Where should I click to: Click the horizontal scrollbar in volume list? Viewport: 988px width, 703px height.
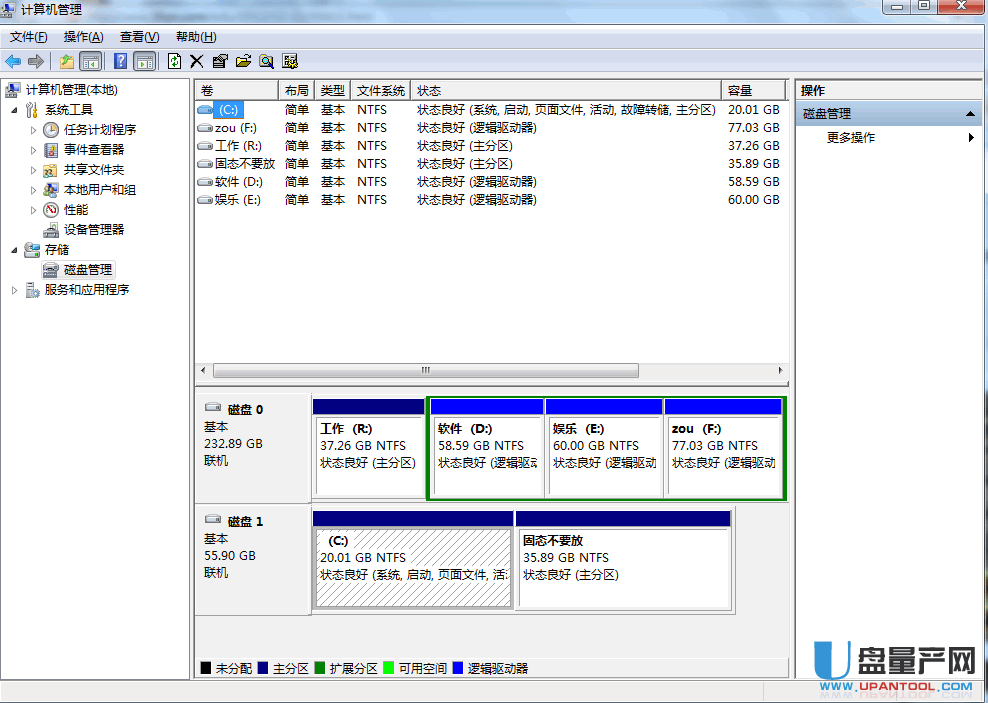coord(425,370)
